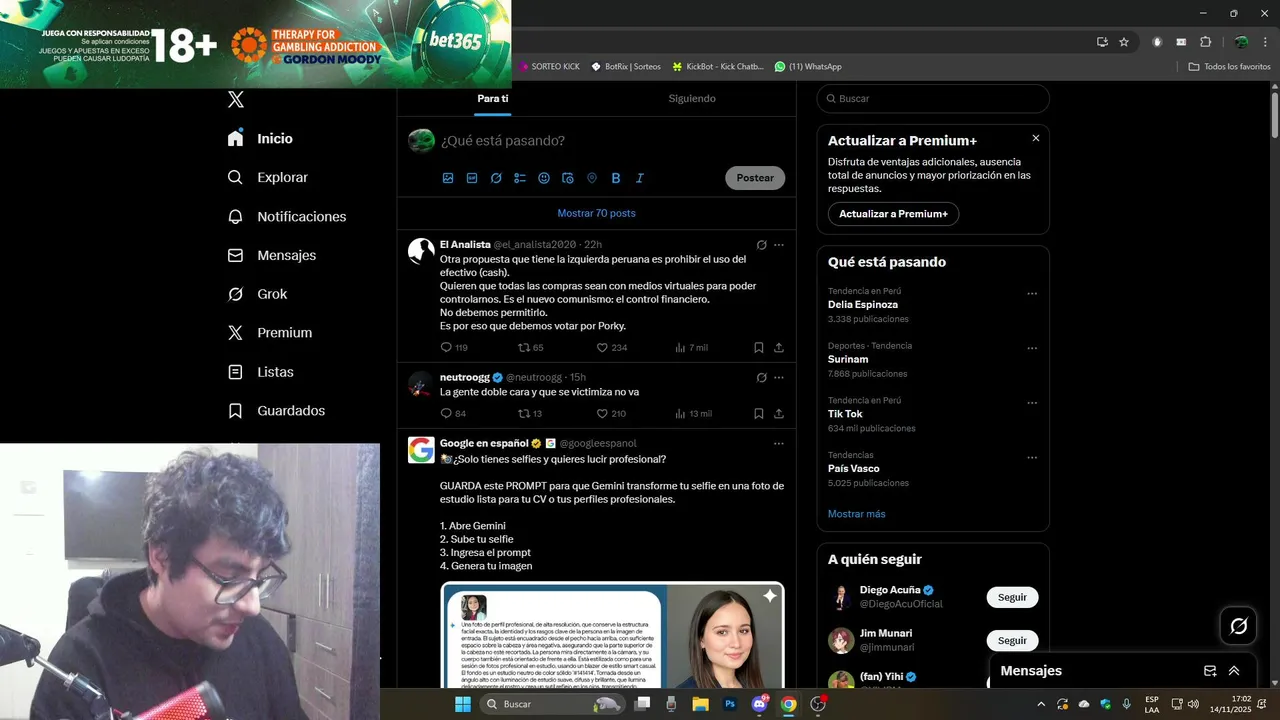Toggle bold text in composer
1280x720 pixels.
616,178
